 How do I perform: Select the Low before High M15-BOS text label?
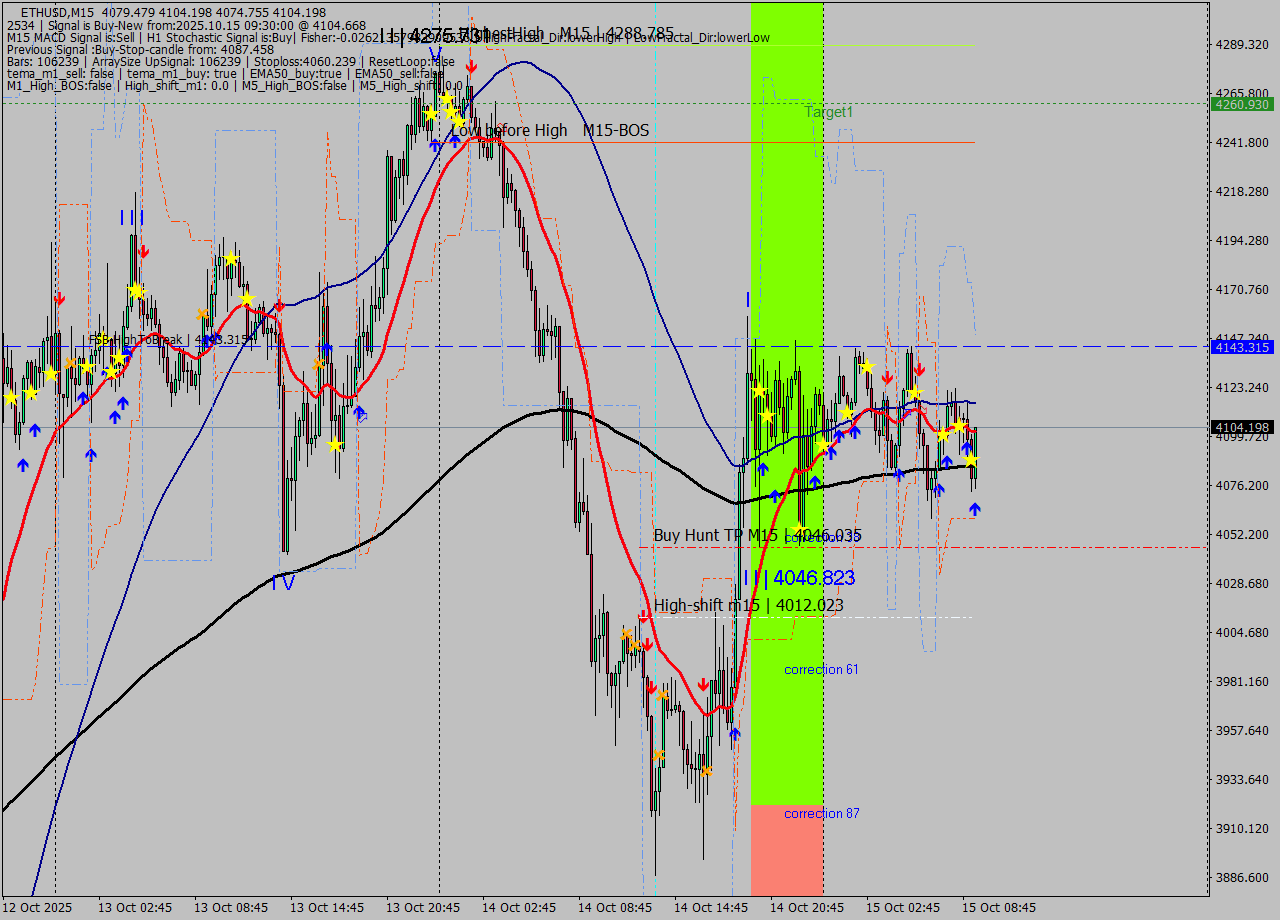tap(549, 130)
